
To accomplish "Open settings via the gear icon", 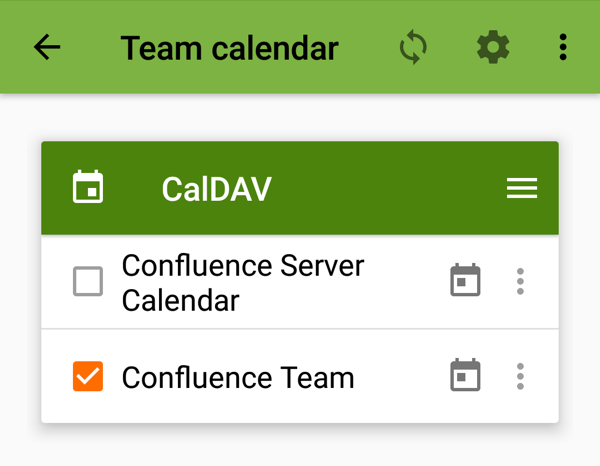I will tap(492, 48).
